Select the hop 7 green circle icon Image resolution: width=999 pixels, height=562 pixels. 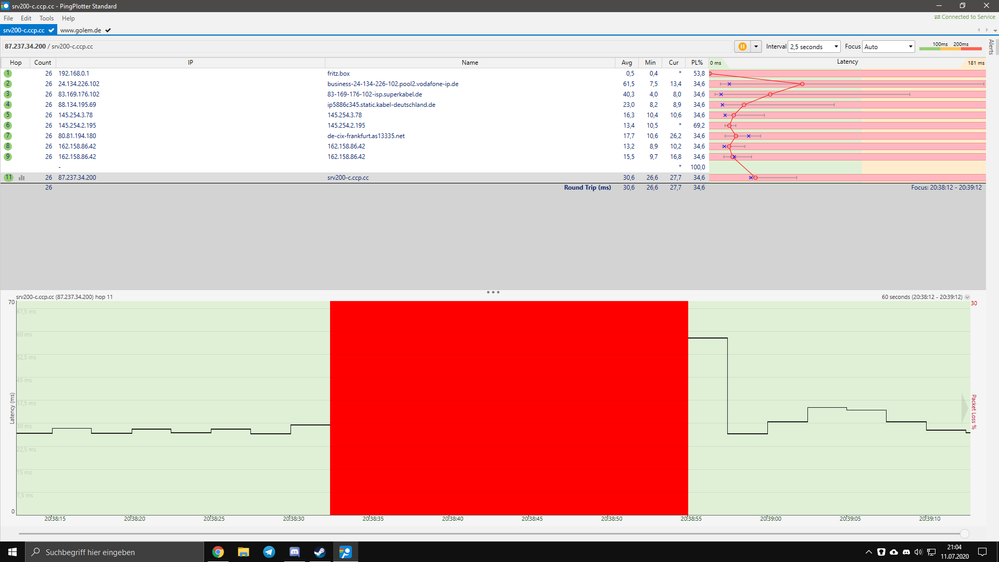[x=8, y=136]
